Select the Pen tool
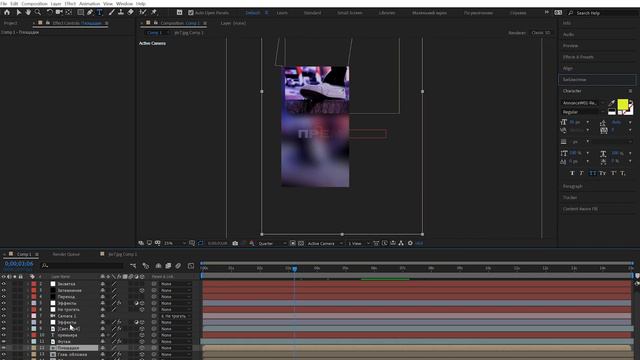This screenshot has width=640, height=360. pyautogui.click(x=90, y=13)
